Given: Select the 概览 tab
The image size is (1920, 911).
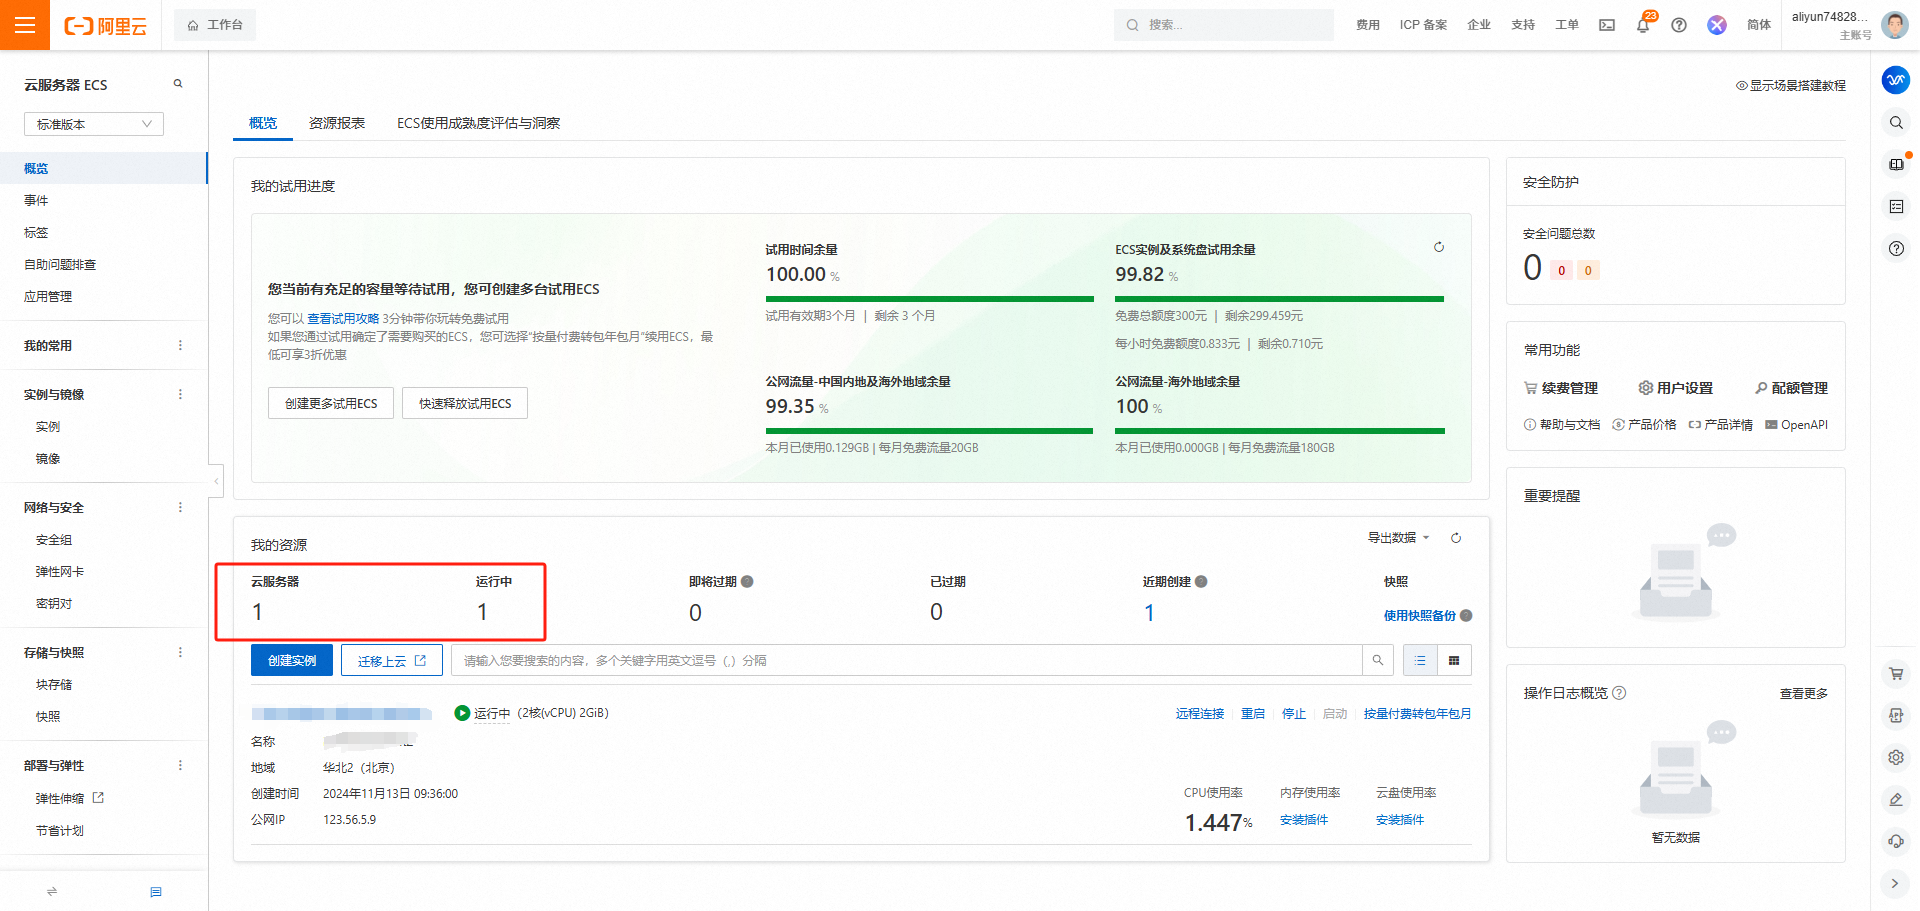Looking at the screenshot, I should (x=263, y=123).
